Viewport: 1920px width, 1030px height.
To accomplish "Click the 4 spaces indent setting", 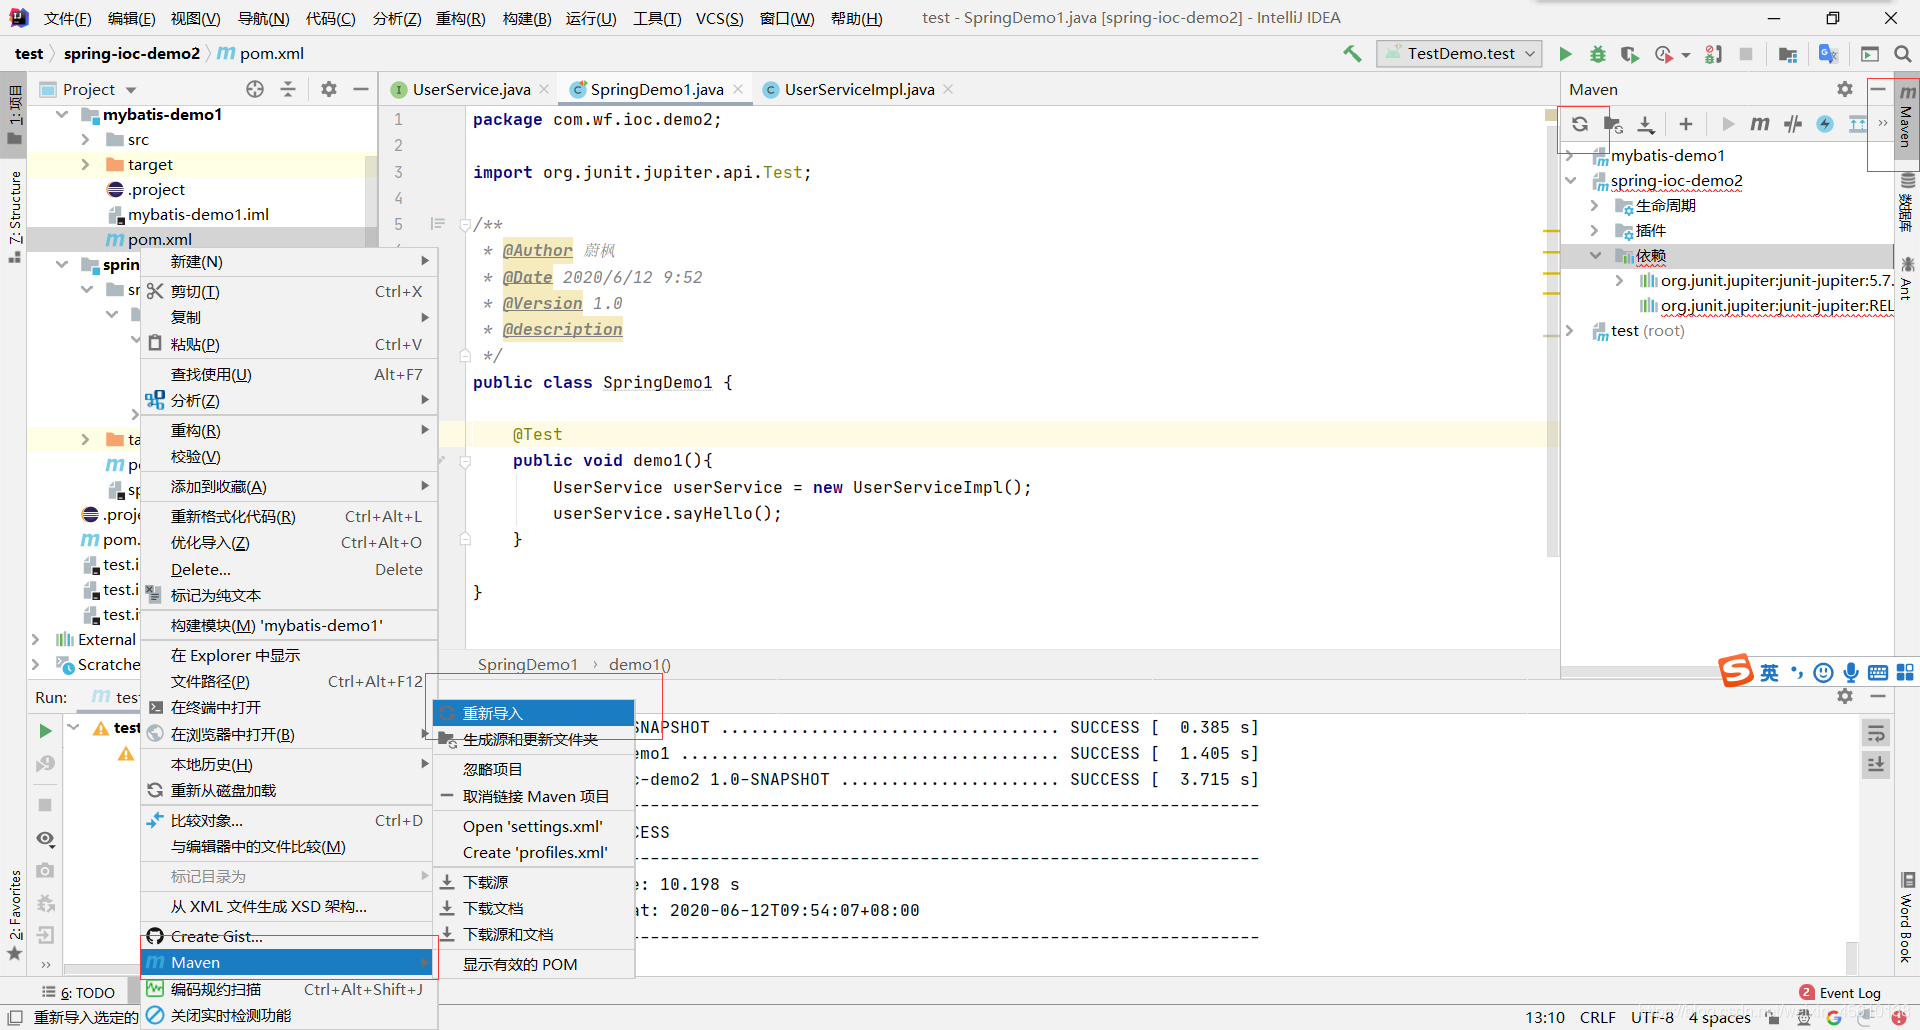I will 1719,1017.
